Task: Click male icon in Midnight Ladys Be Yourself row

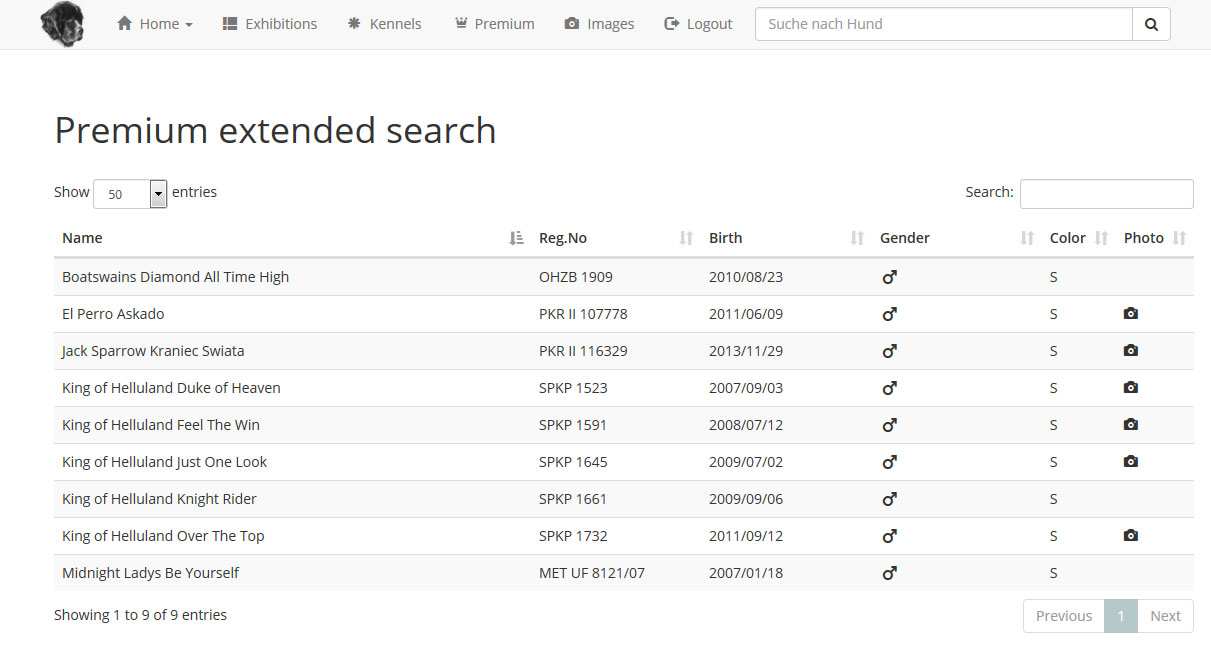Action: [889, 573]
